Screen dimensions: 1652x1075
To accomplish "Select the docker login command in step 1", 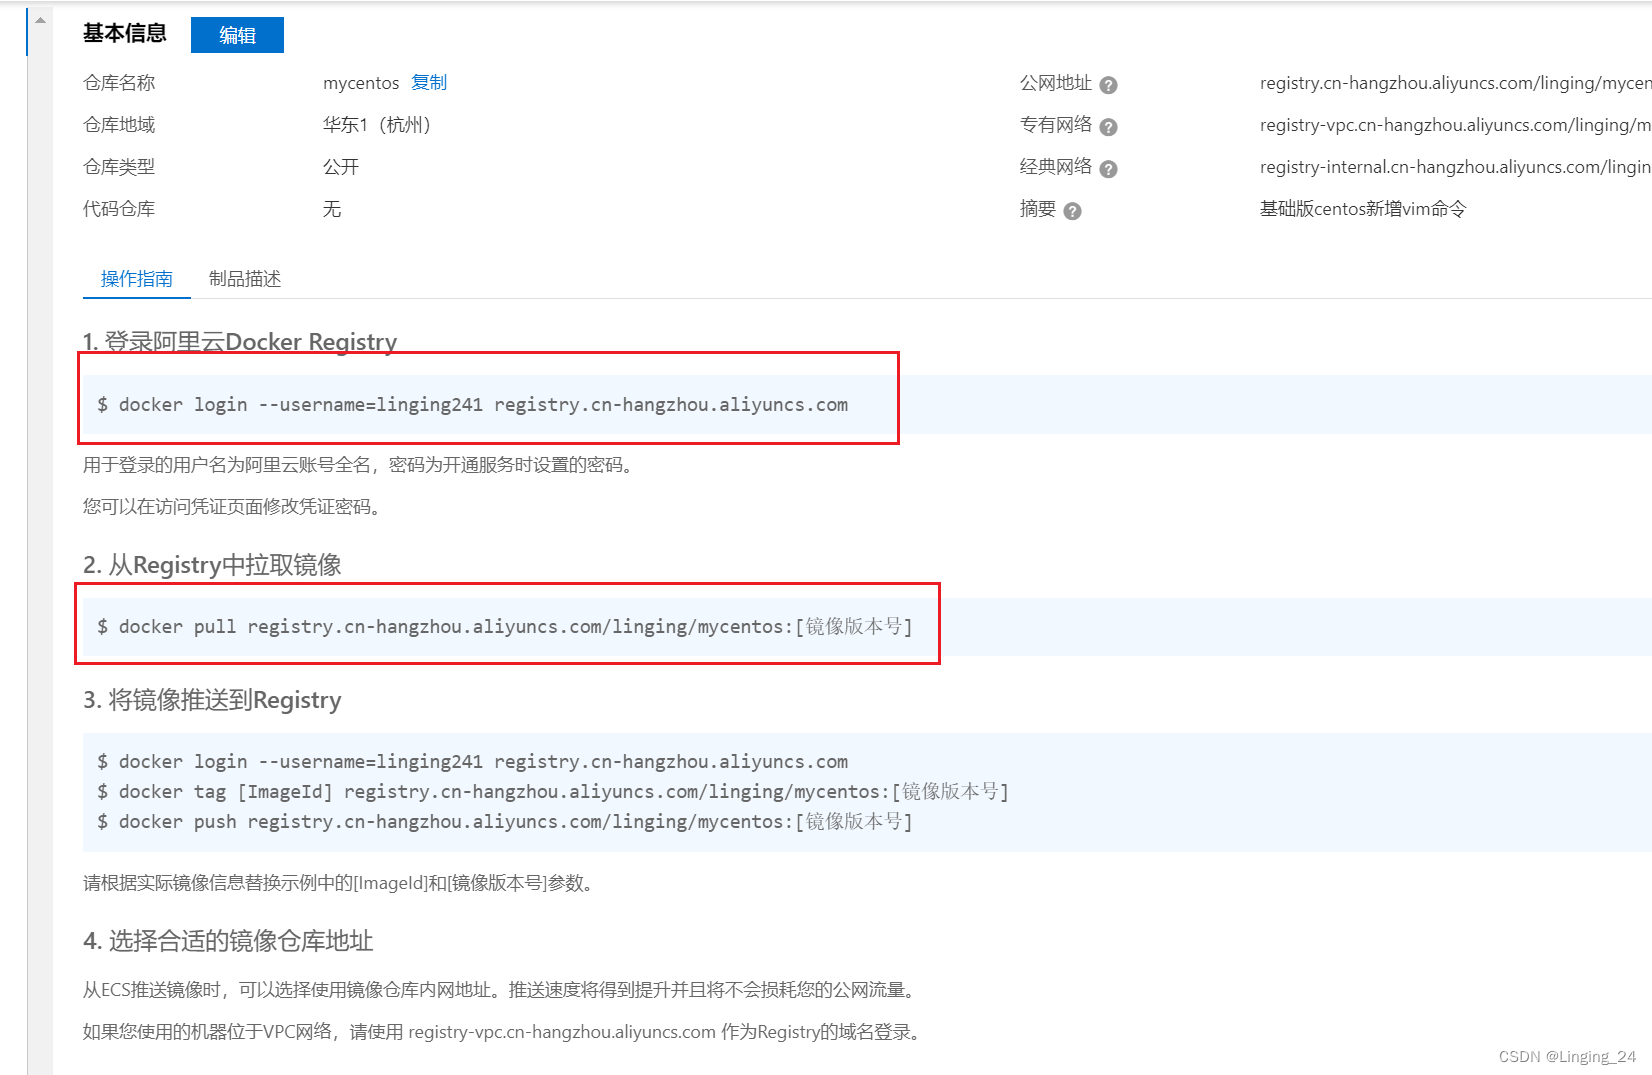I will [x=472, y=405].
